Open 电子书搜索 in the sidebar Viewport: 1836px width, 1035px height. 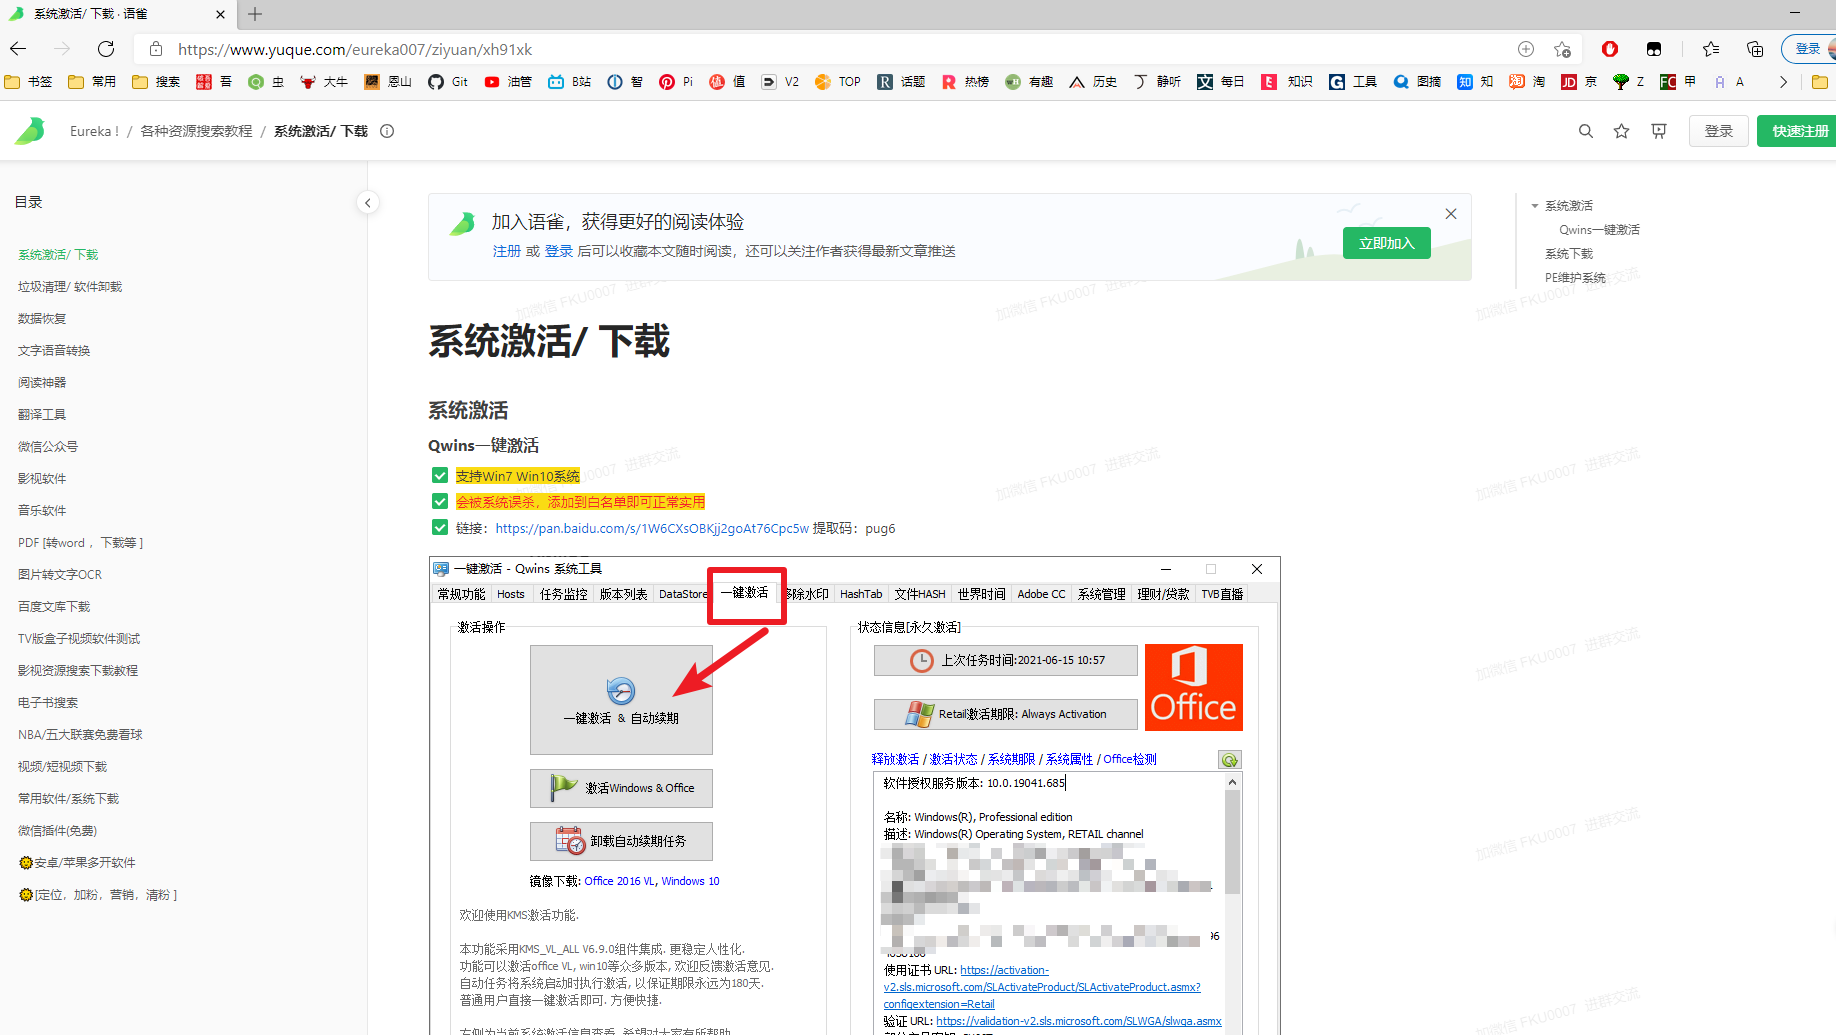click(x=48, y=703)
